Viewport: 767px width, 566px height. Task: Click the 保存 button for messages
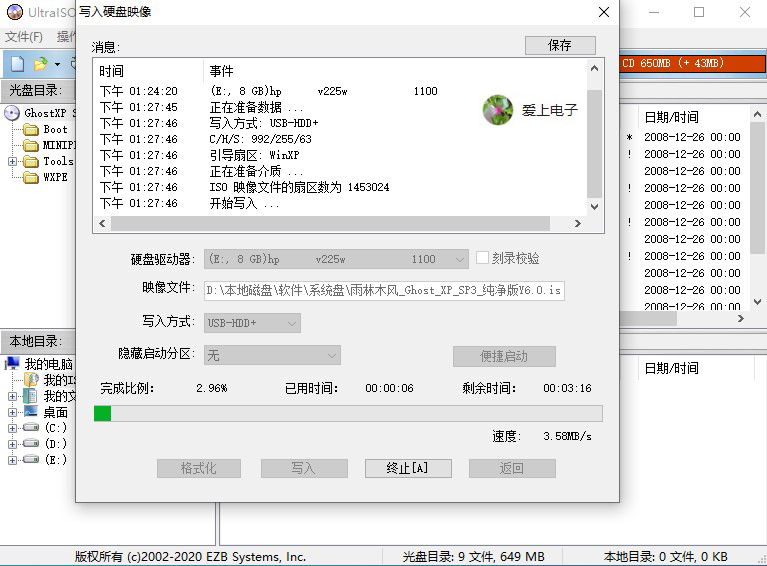point(560,45)
